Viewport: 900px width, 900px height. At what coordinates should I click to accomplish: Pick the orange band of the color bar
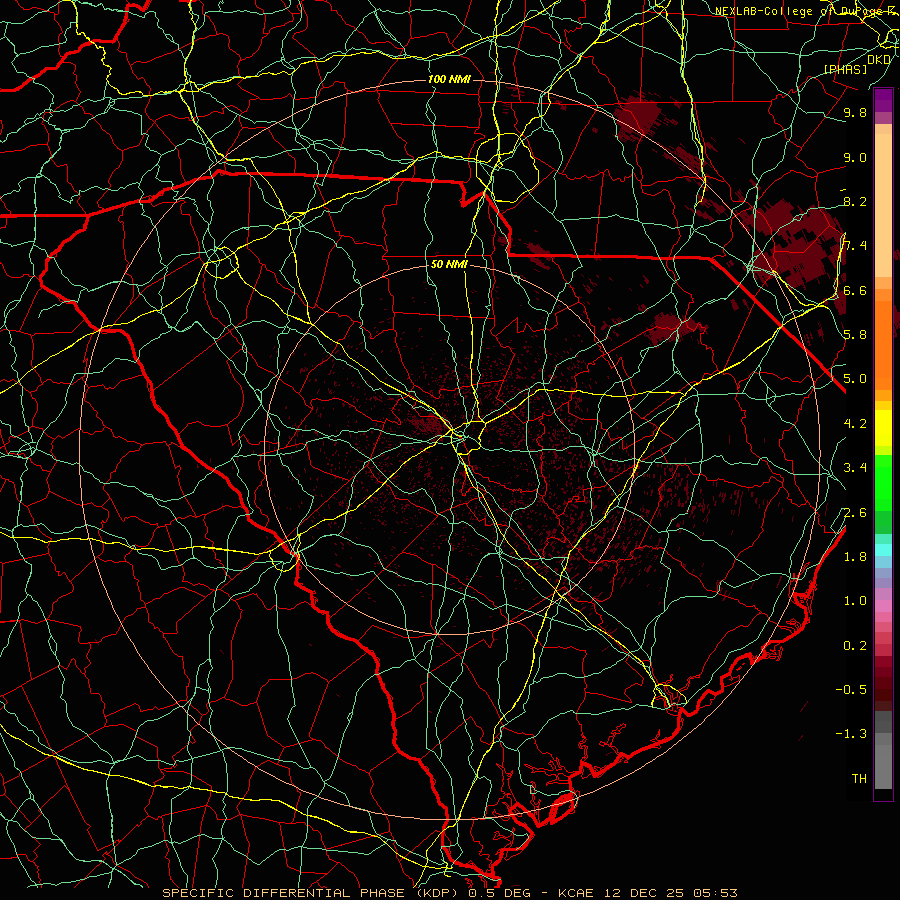(x=883, y=346)
